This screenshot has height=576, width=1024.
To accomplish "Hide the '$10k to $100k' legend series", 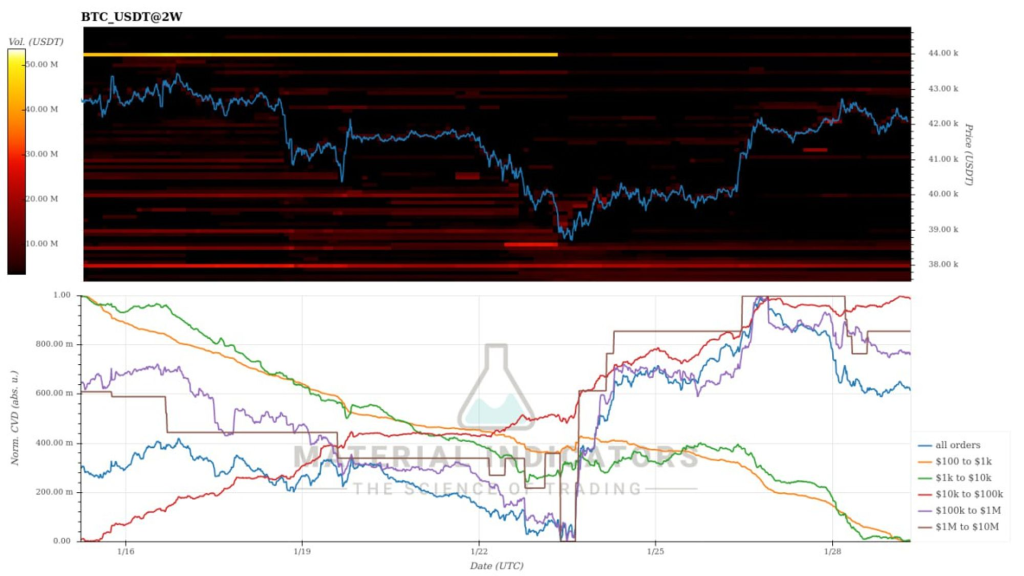I will tap(969, 494).
